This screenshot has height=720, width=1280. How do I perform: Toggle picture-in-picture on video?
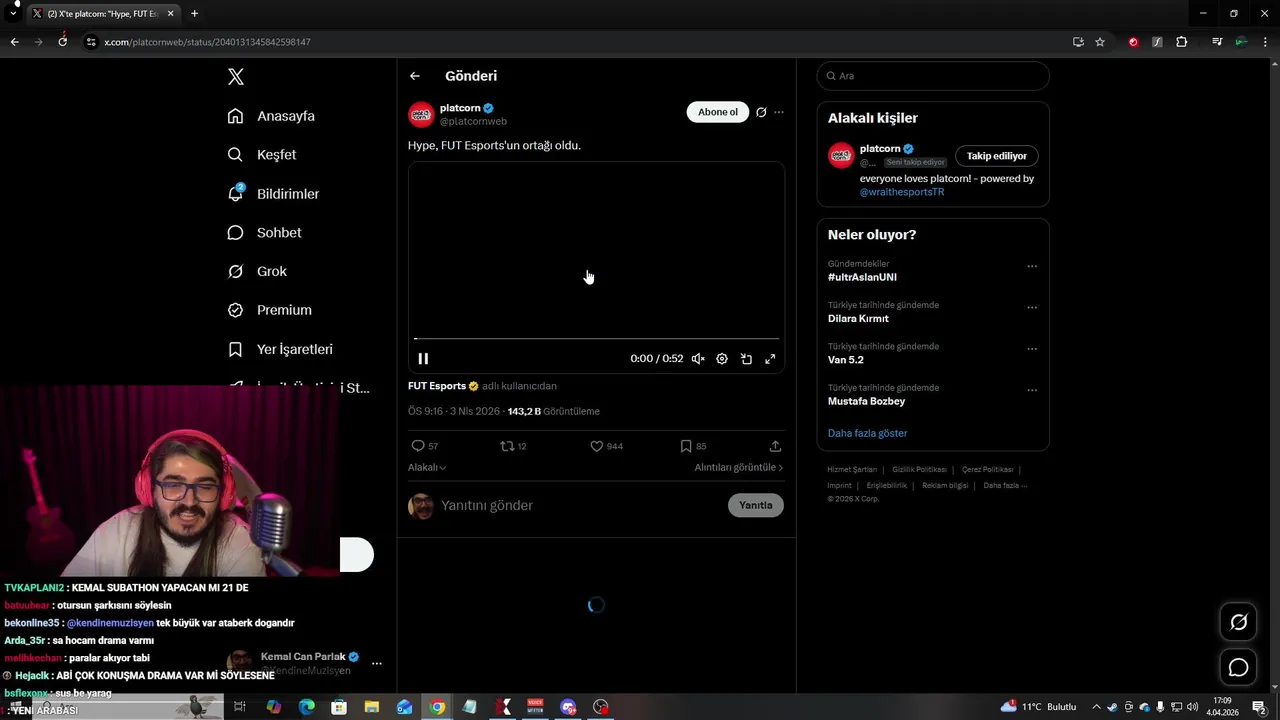pyautogui.click(x=746, y=359)
